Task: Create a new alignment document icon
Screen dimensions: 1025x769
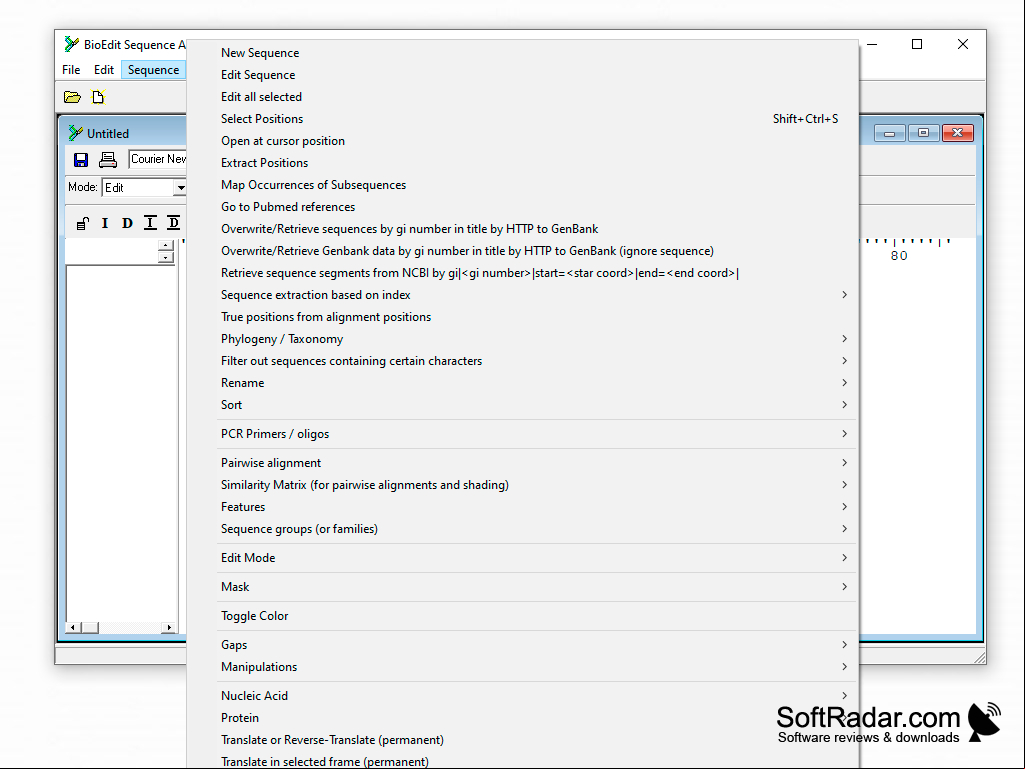Action: [x=98, y=97]
